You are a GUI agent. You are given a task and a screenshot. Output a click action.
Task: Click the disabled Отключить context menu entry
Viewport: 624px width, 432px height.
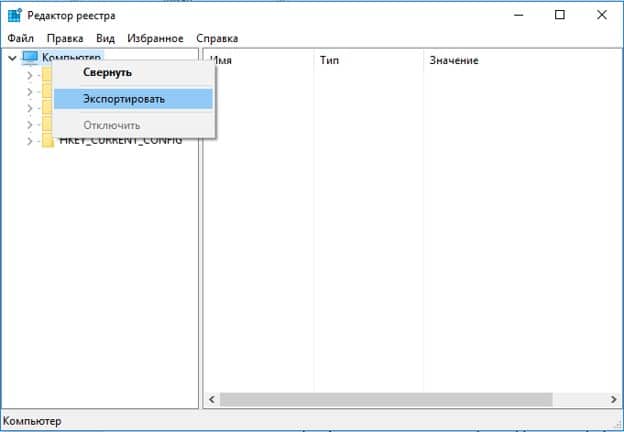coord(133,125)
